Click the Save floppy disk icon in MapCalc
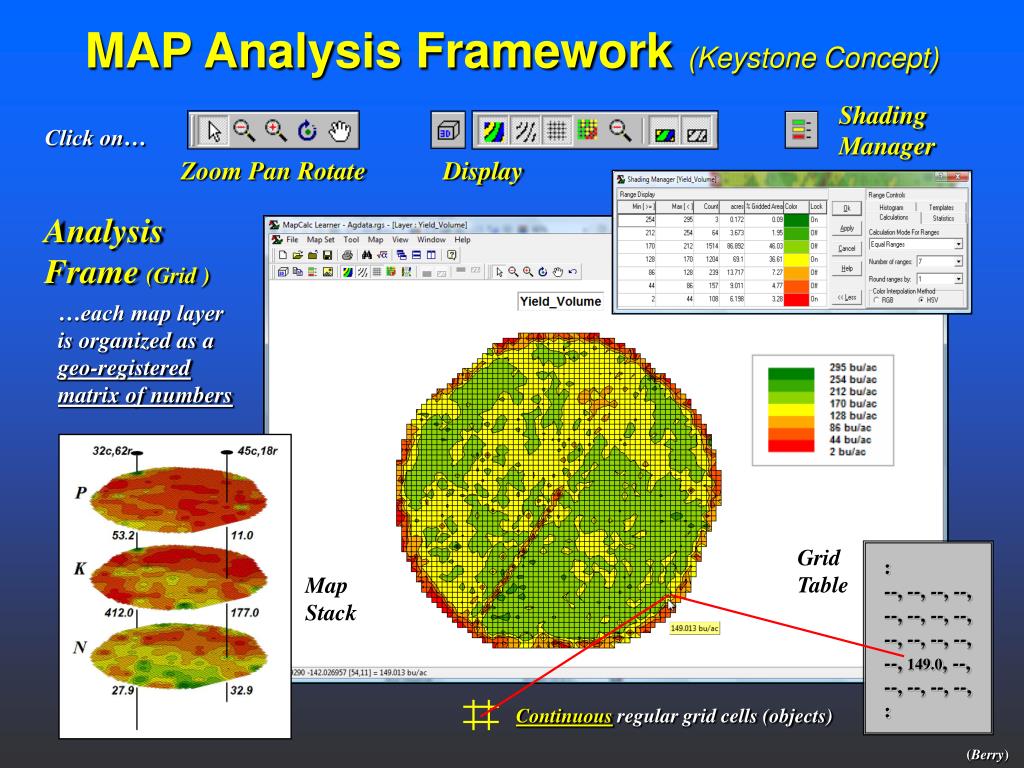1024x768 pixels. click(x=327, y=255)
